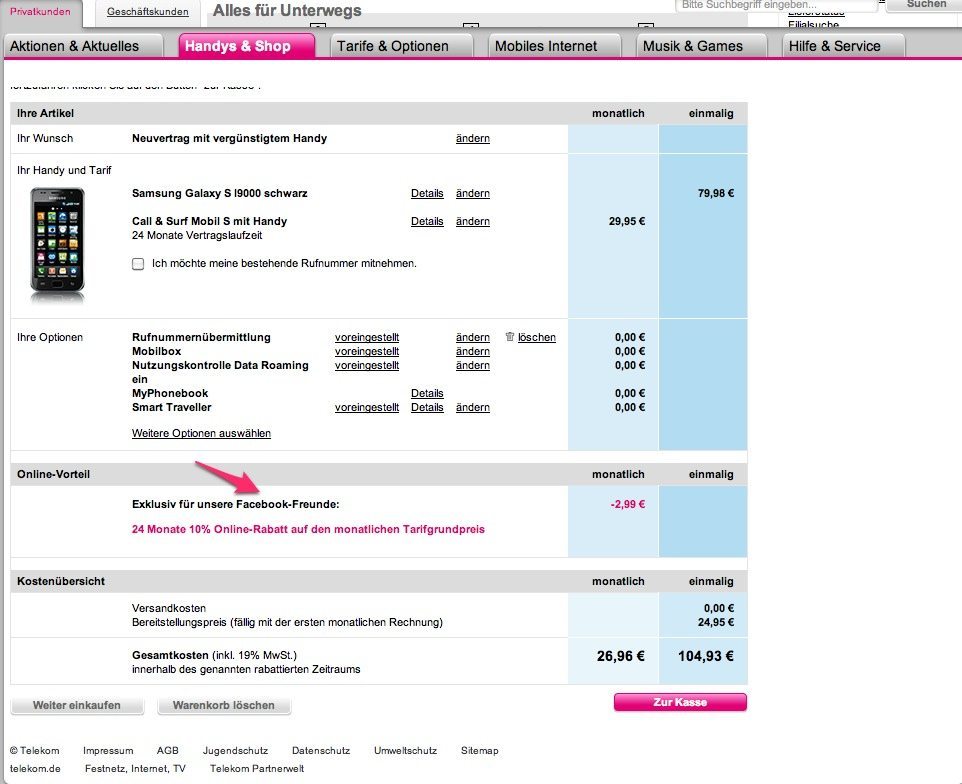Viewport: 962px width, 784px height.
Task: Click voreingestellt link for Rufnummernübermittlung
Action: pos(367,337)
